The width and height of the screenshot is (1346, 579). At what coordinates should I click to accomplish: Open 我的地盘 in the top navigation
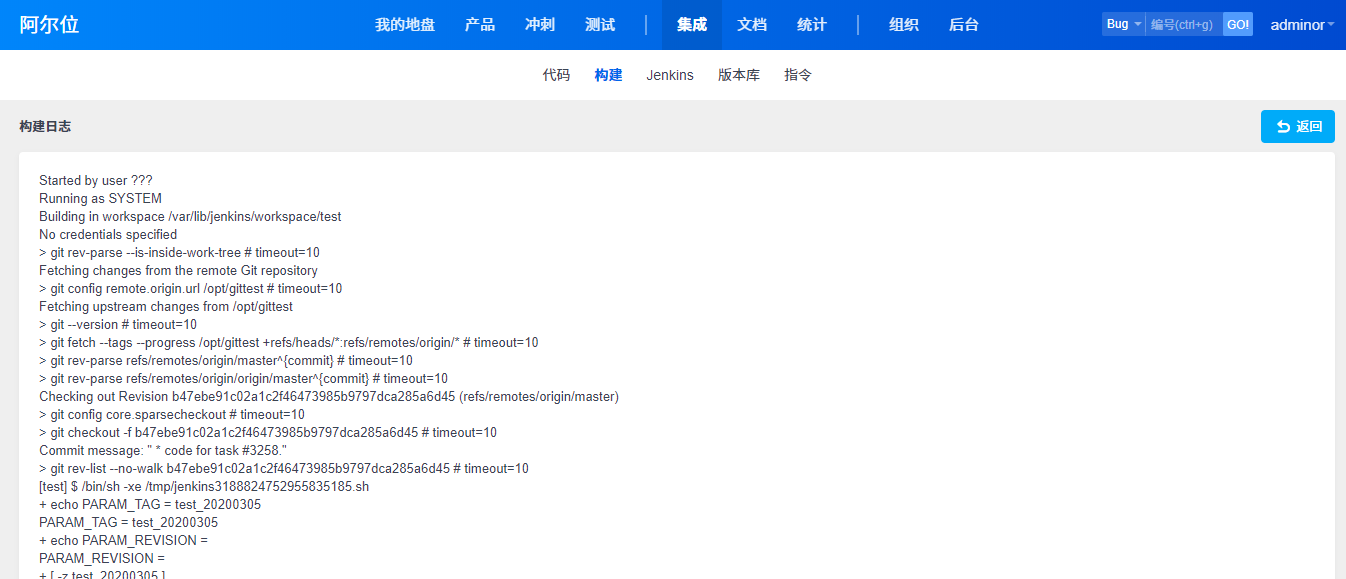point(405,25)
